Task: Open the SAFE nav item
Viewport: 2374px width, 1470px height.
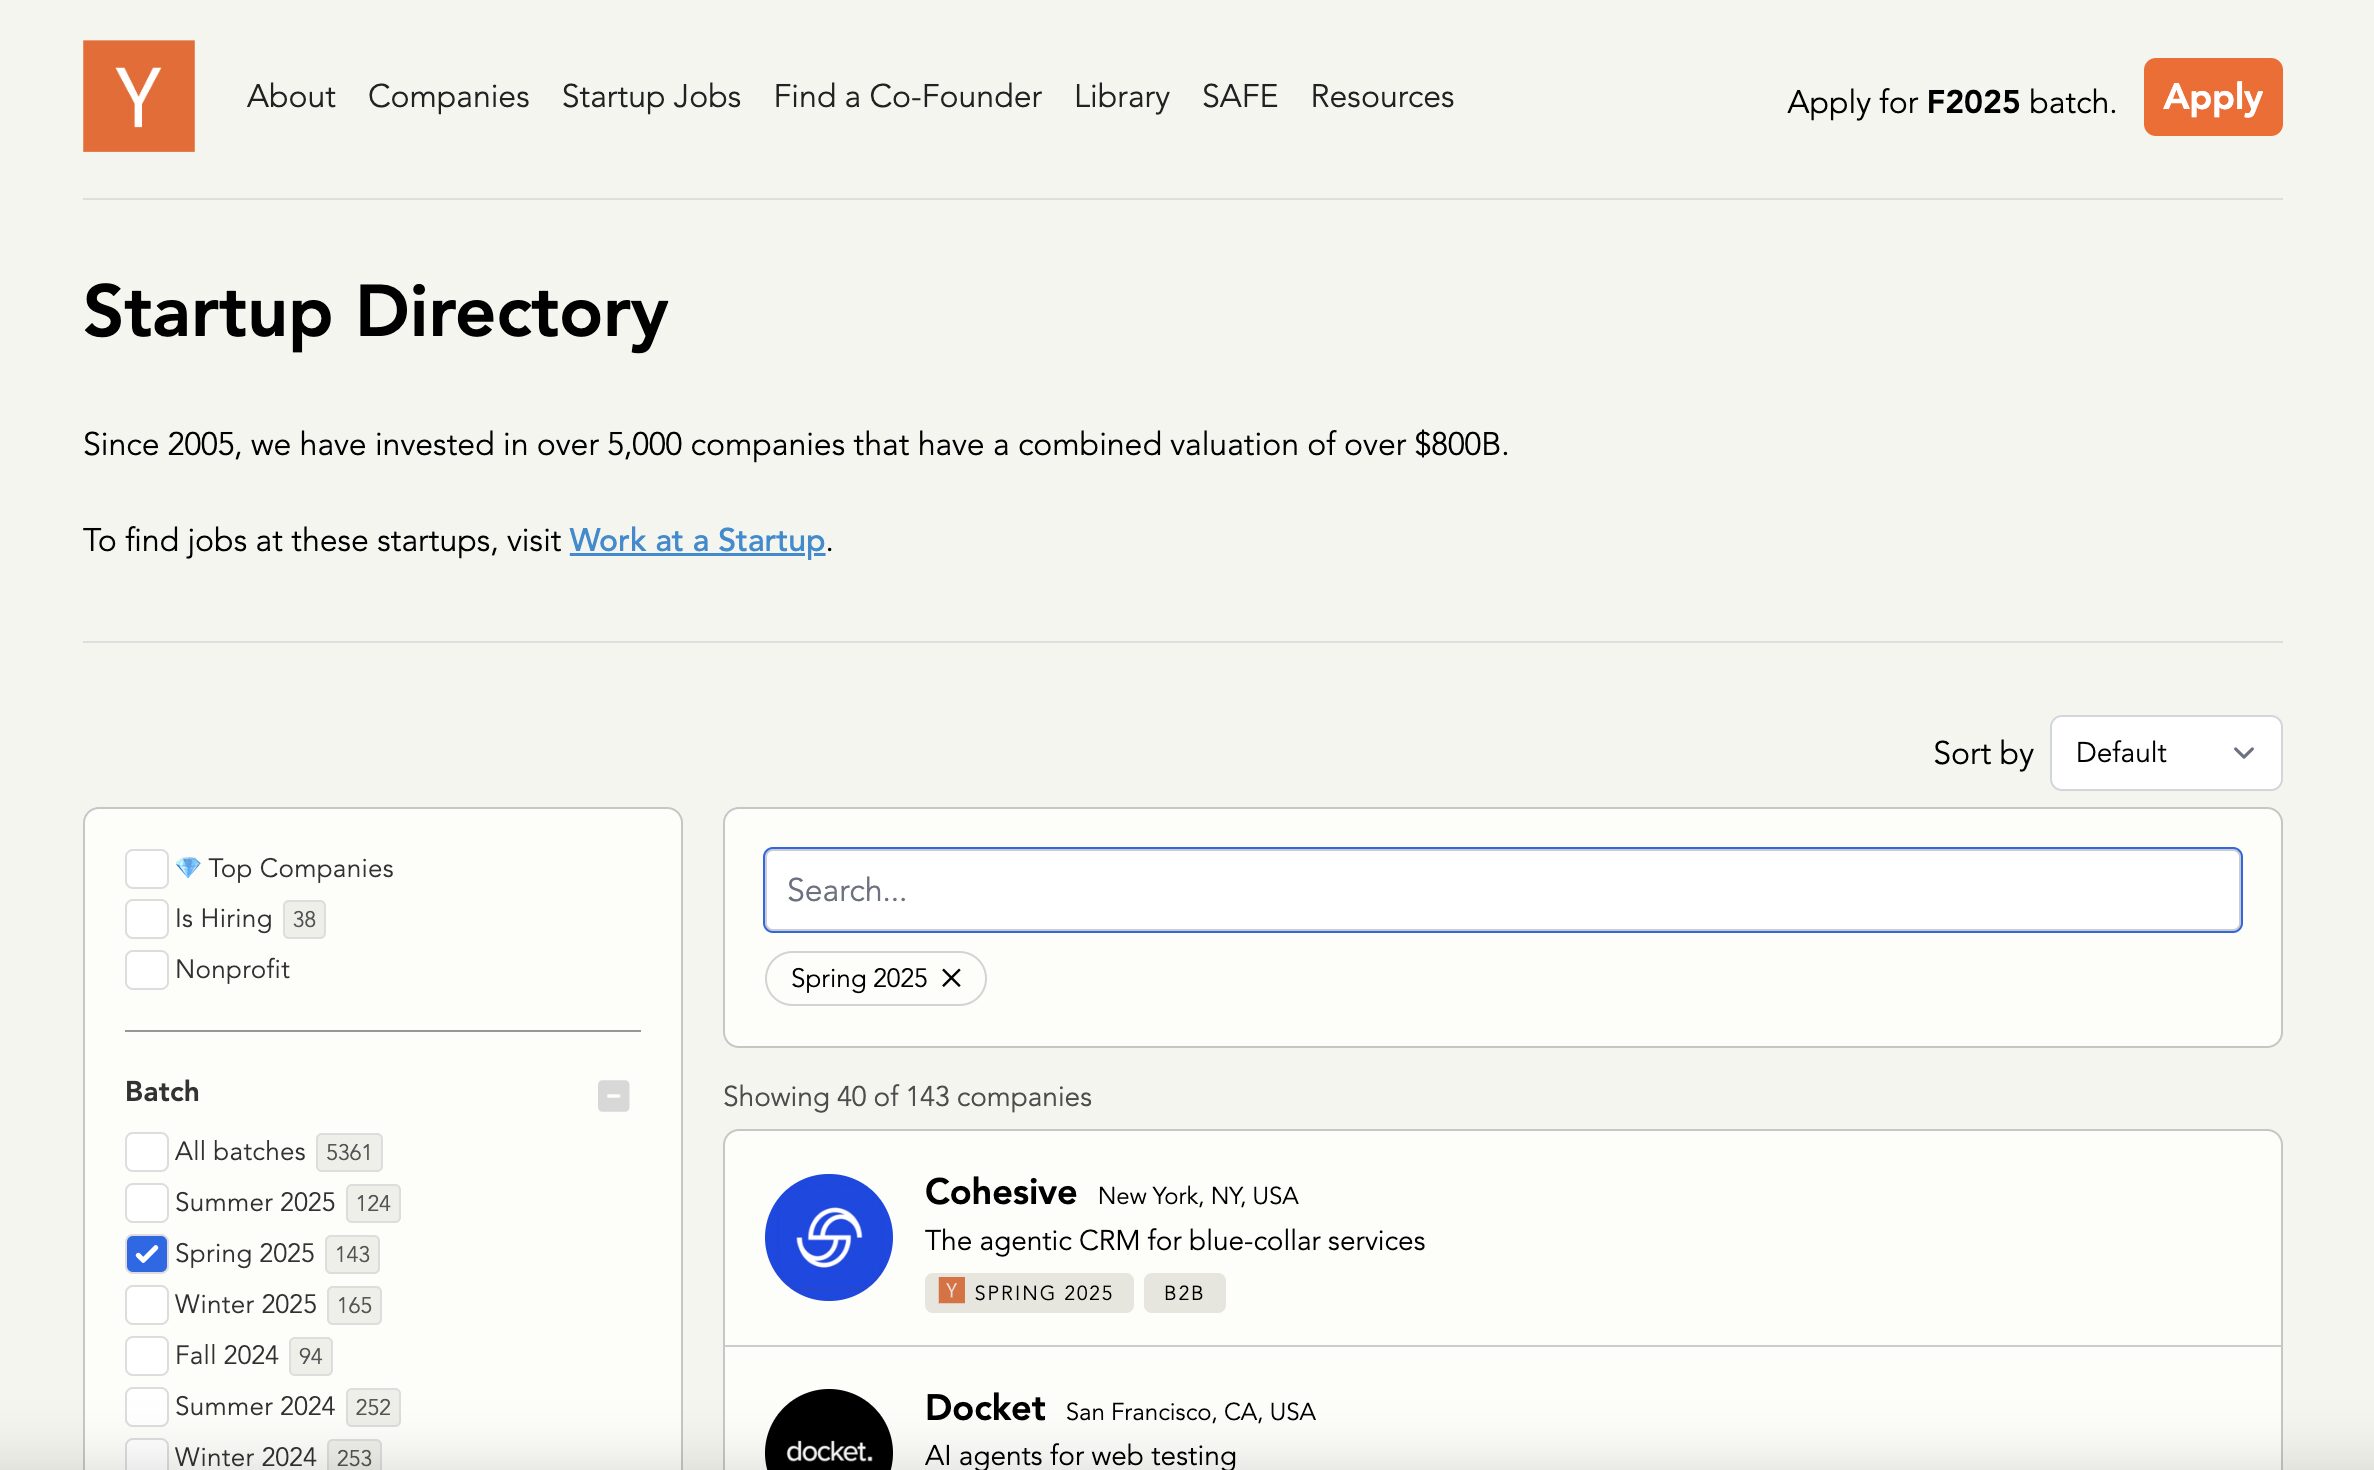Action: tap(1239, 96)
